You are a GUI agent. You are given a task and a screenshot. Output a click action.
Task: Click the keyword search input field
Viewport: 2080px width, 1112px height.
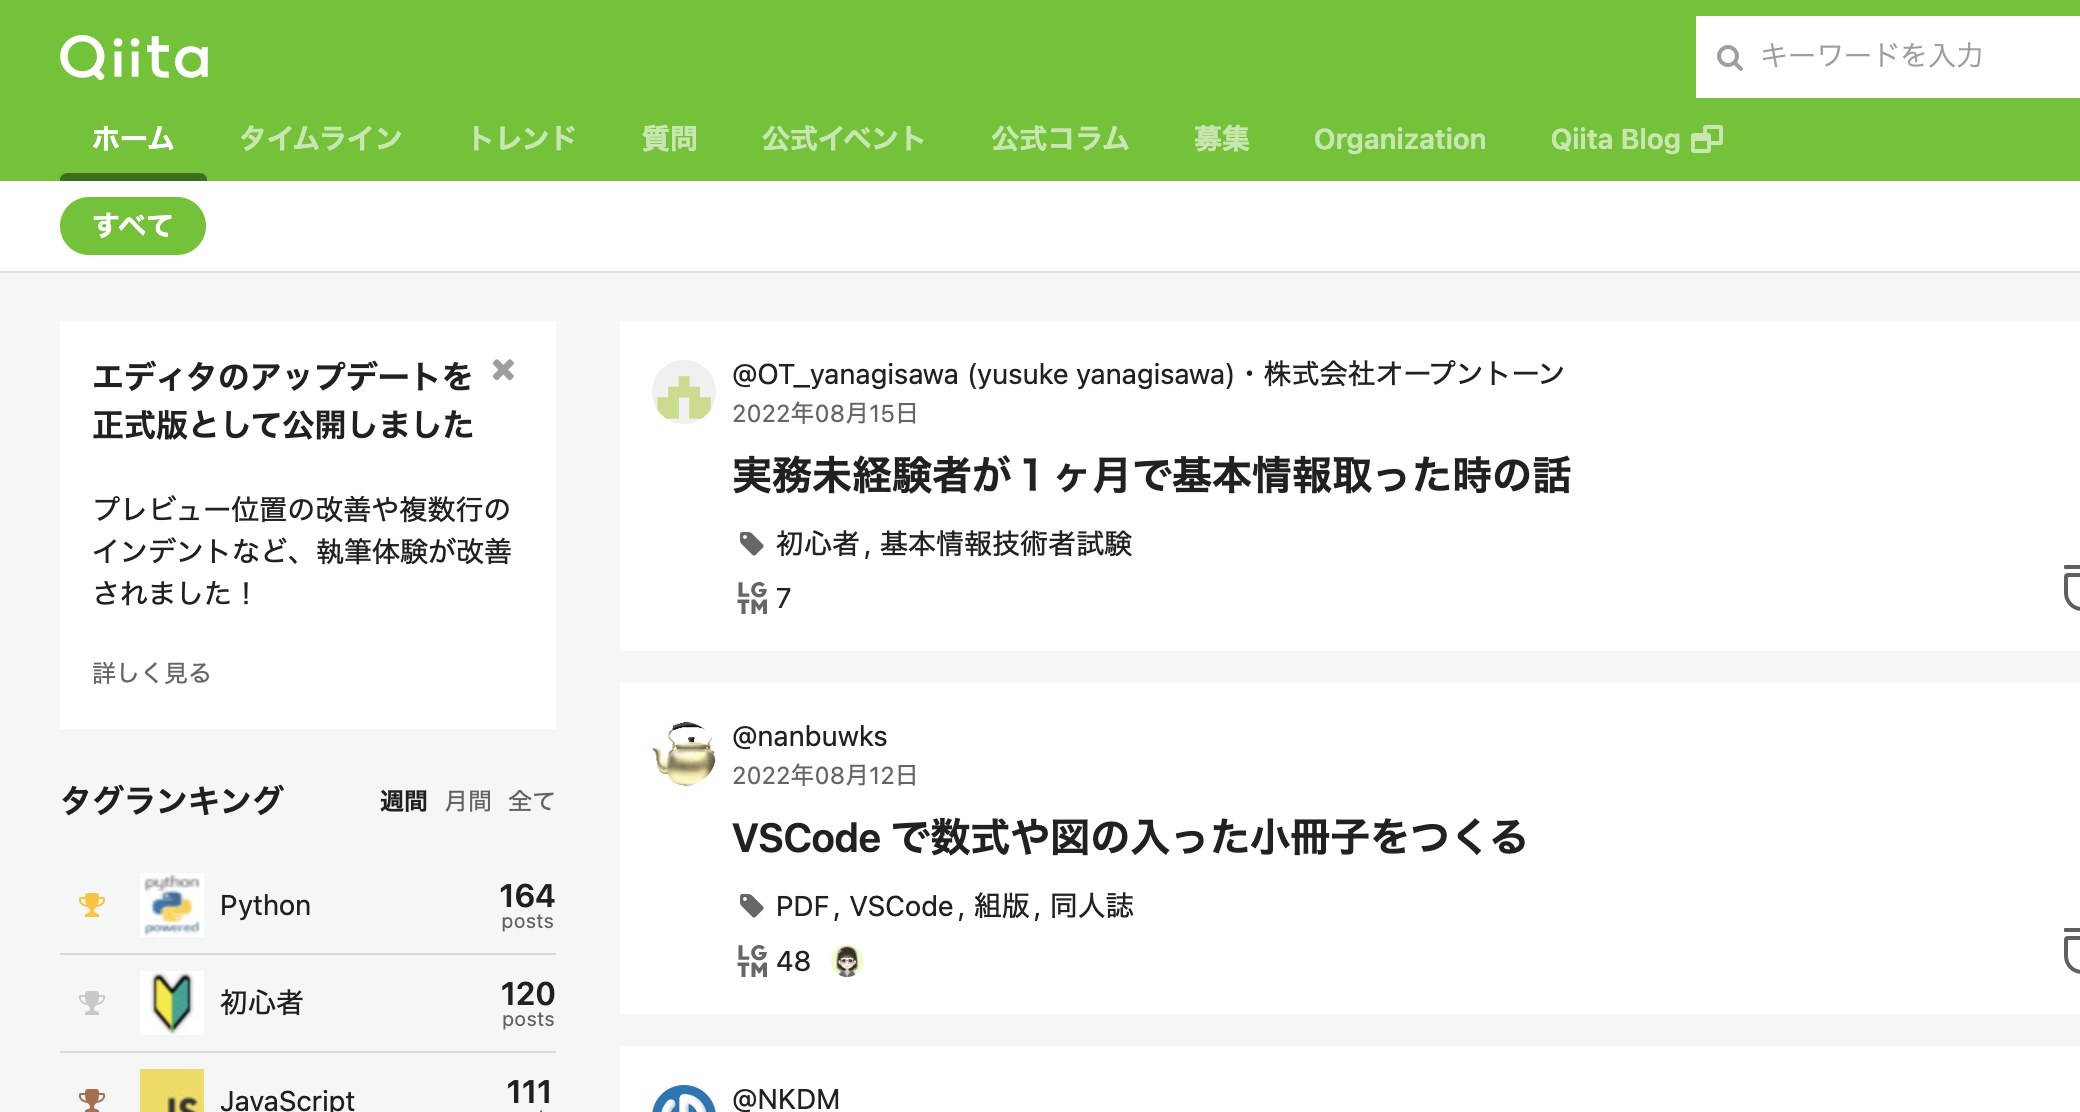1900,58
